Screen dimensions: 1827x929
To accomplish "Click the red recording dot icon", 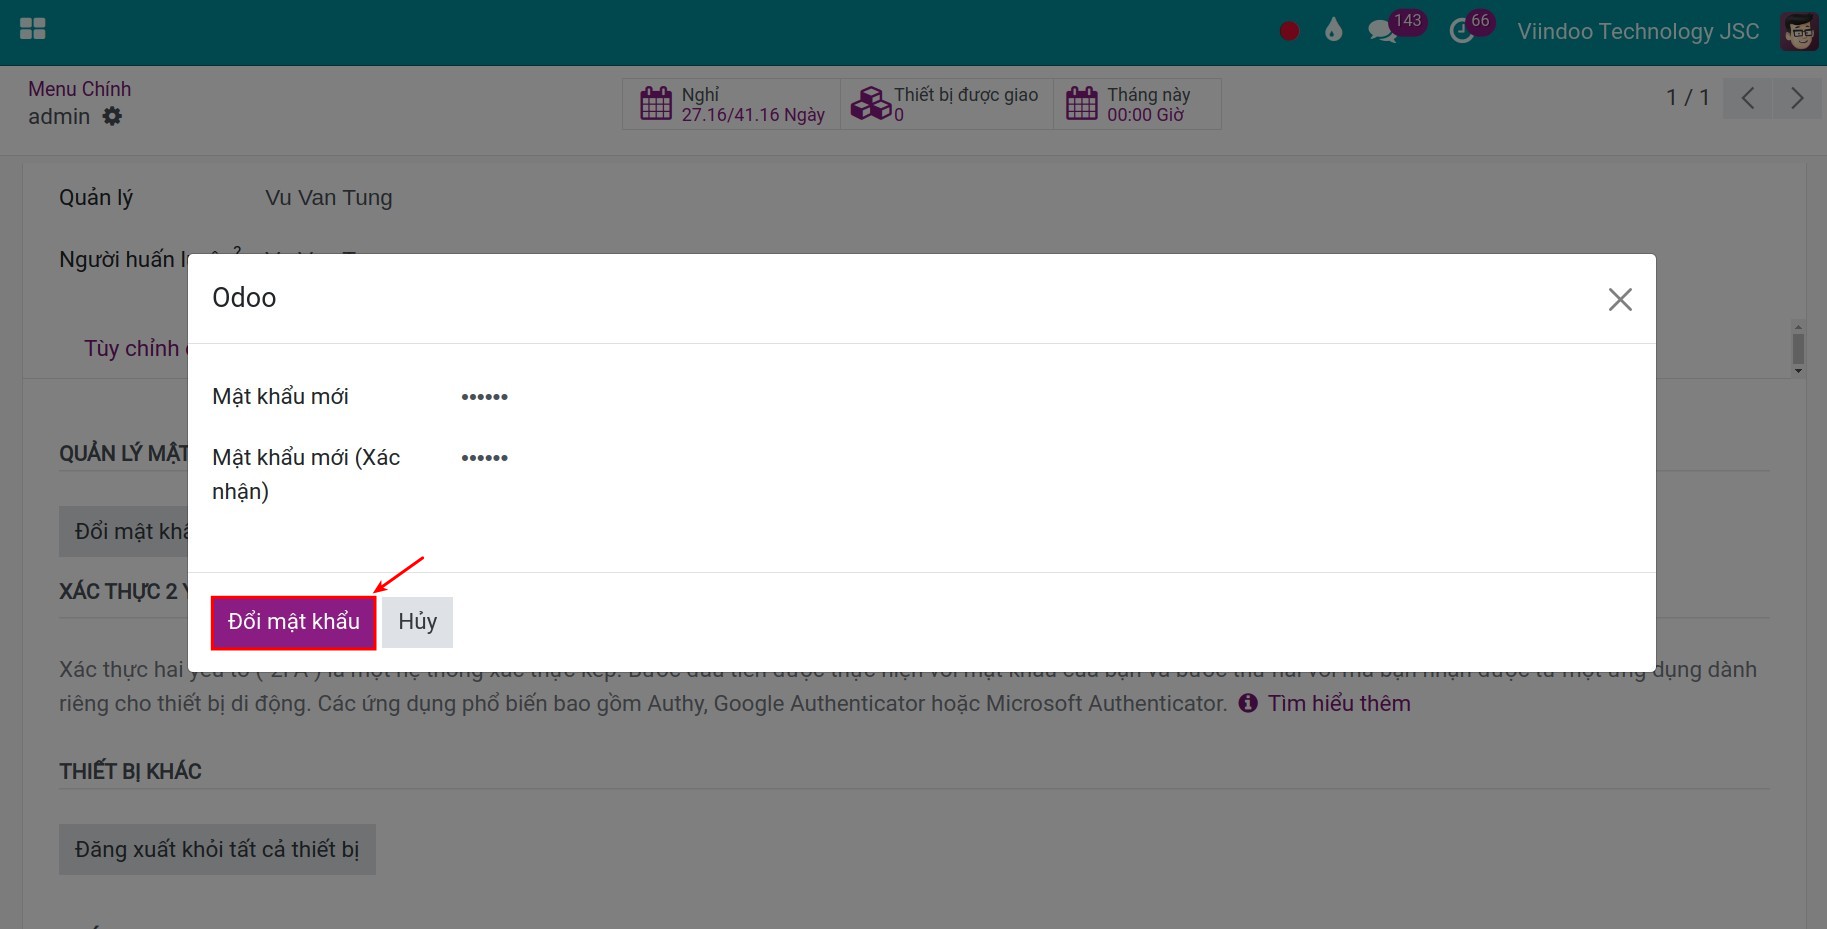I will click(x=1289, y=31).
